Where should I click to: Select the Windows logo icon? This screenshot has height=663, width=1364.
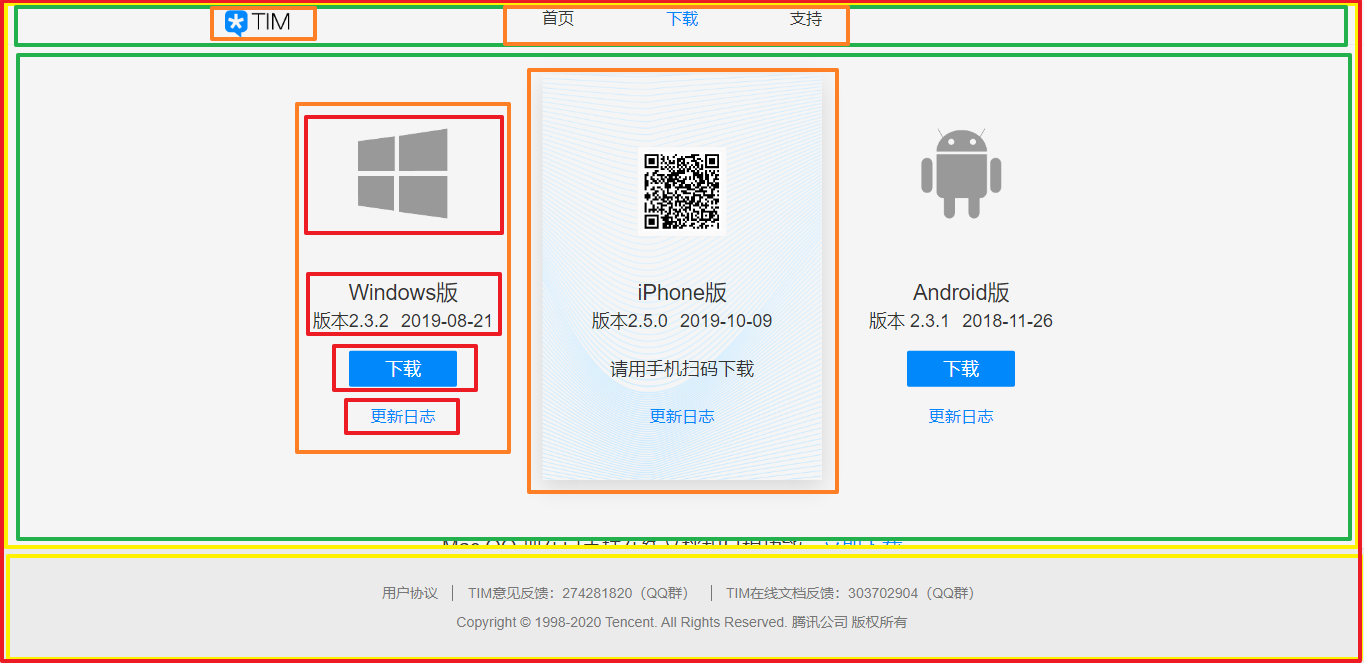[403, 174]
